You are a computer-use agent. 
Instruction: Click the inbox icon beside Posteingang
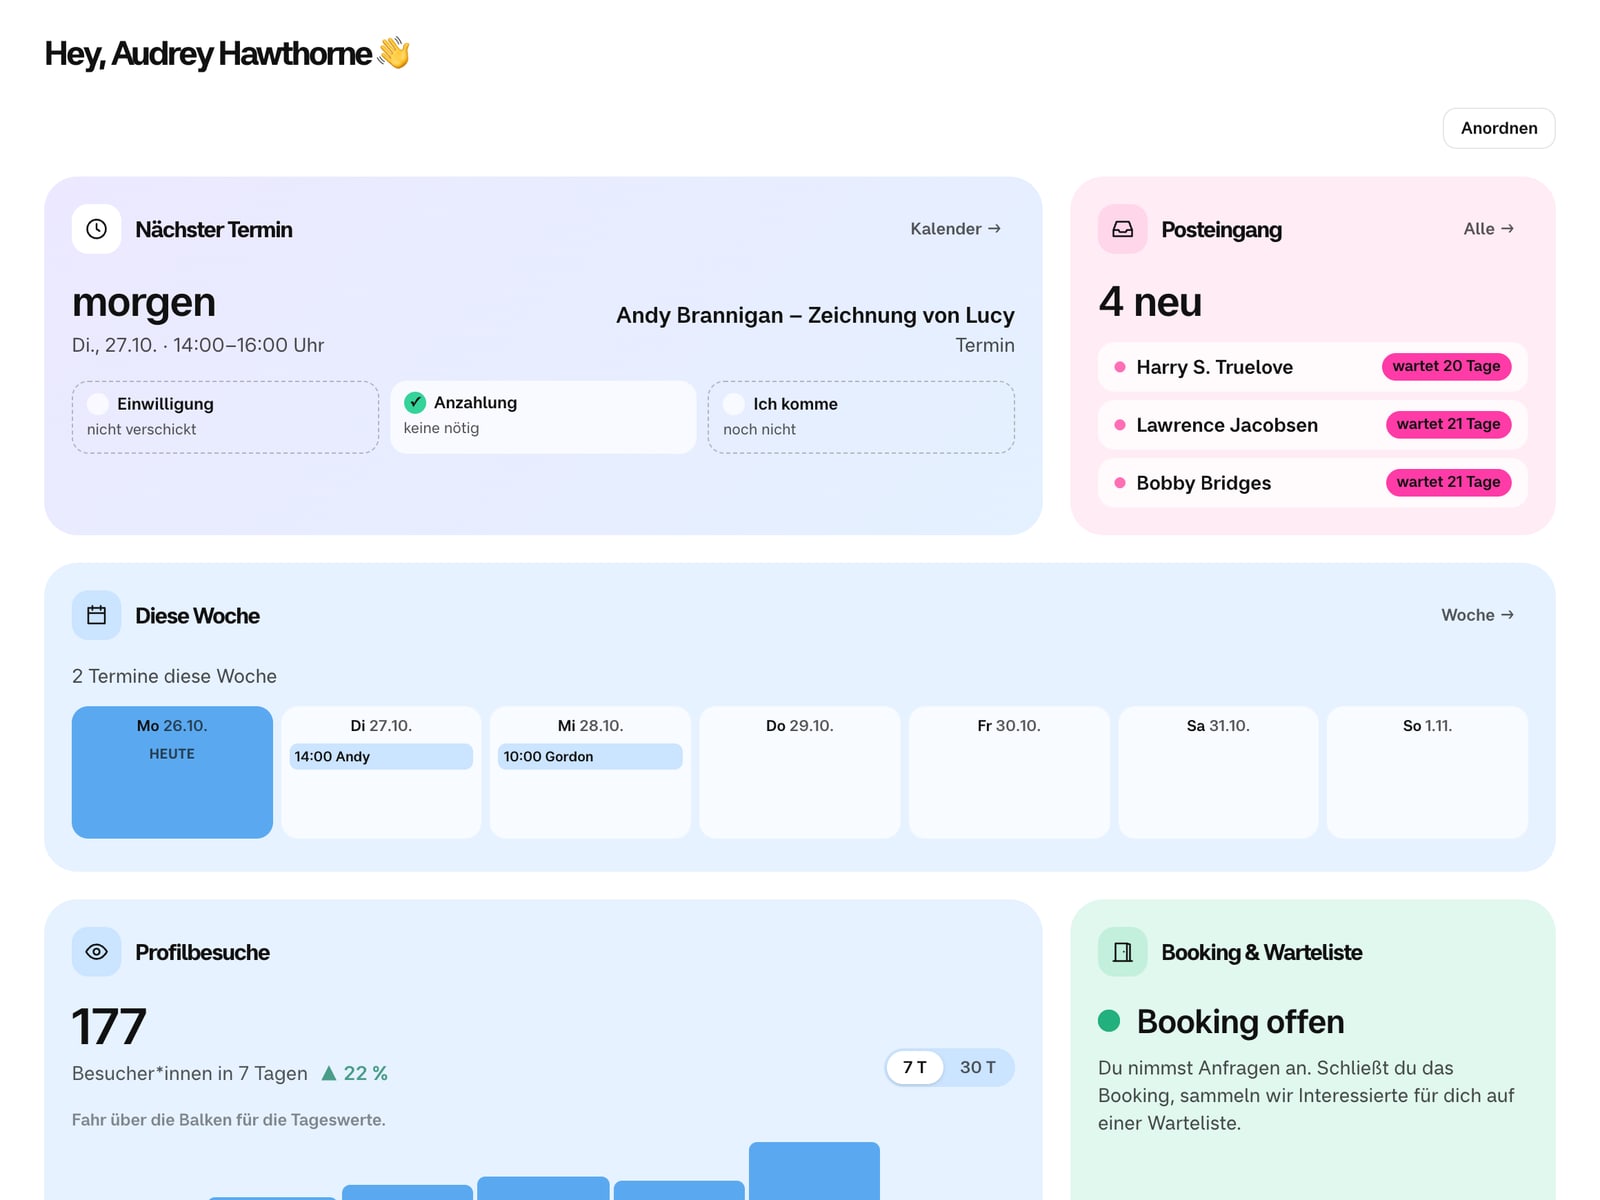tap(1122, 229)
